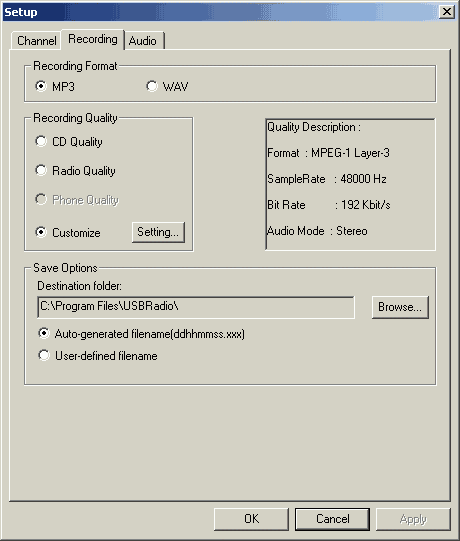The height and width of the screenshot is (541, 460).
Task: Choose WAV recording format
Action: point(167,86)
